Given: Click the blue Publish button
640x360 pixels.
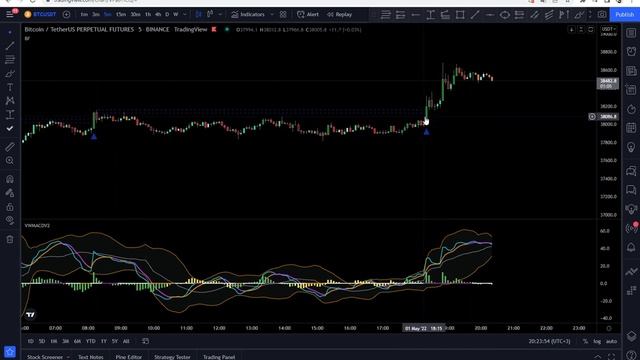Looking at the screenshot, I should pos(624,14).
